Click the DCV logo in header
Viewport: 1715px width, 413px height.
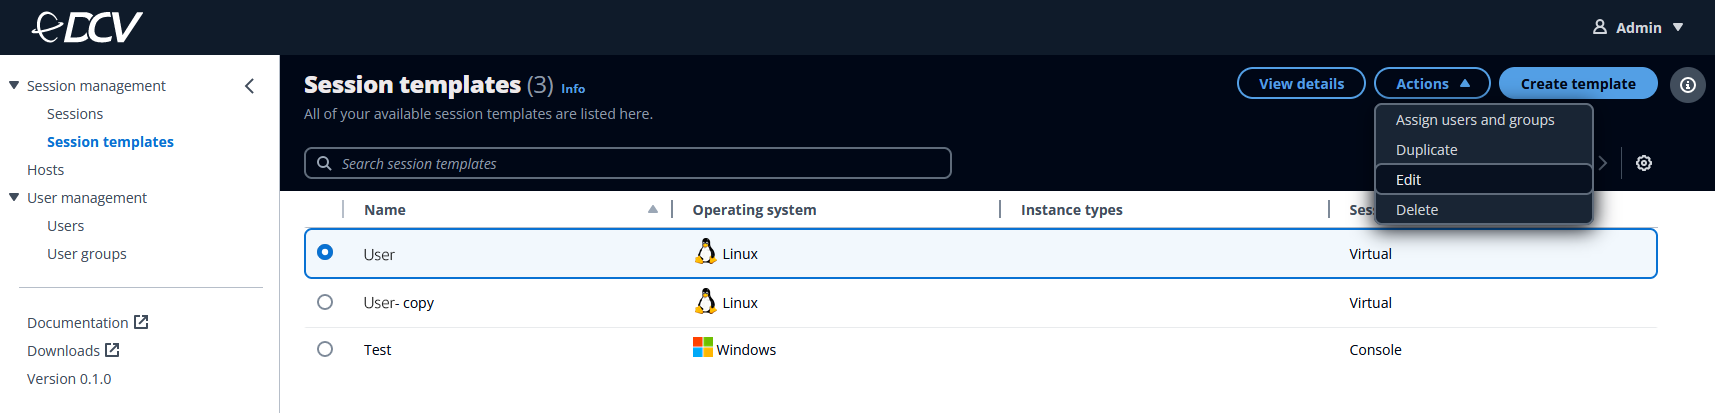tap(87, 27)
